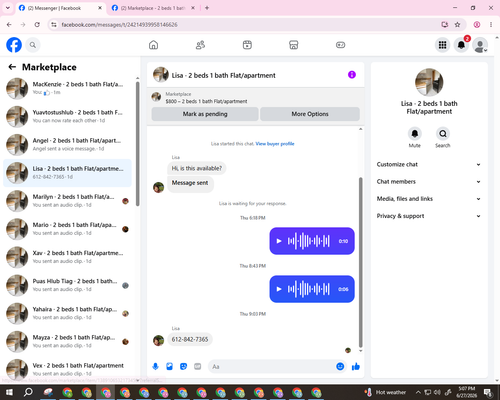
Task: Open the nine-dot Menu grid icon
Action: [442, 45]
